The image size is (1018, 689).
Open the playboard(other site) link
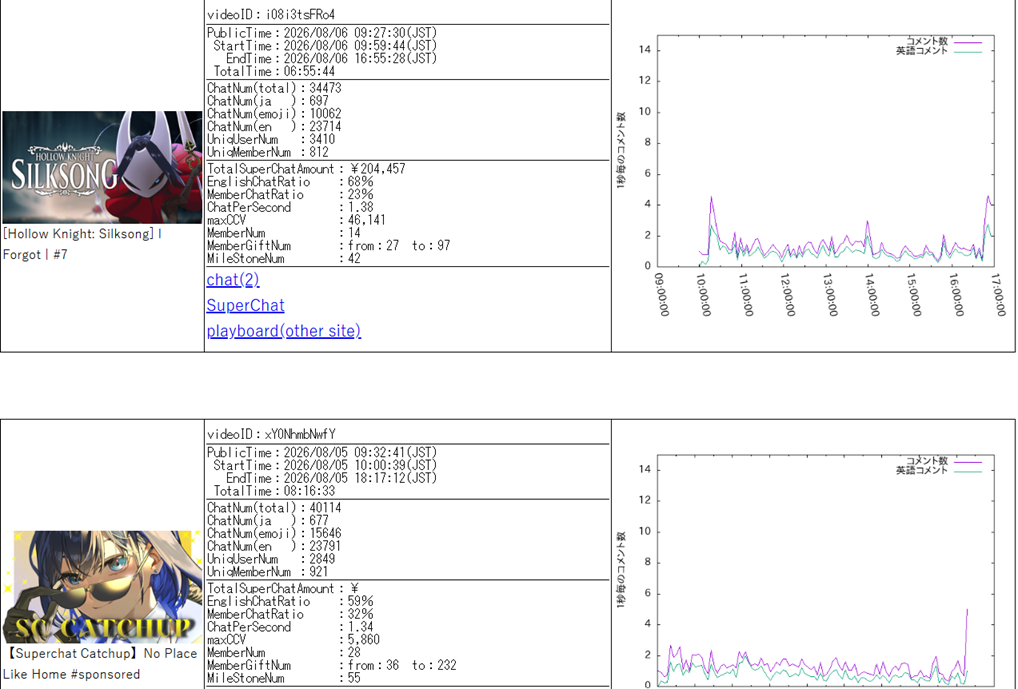coord(284,331)
